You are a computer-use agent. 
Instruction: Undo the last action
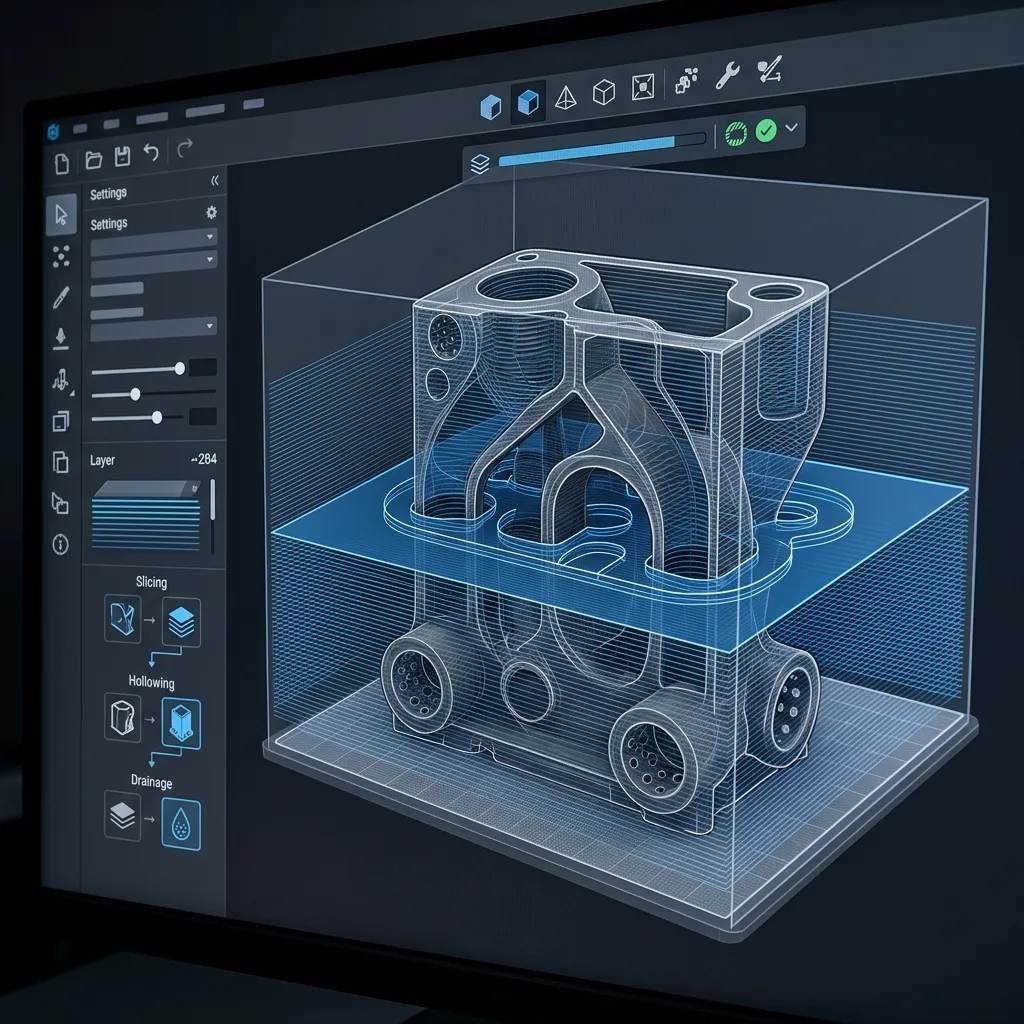[x=151, y=153]
